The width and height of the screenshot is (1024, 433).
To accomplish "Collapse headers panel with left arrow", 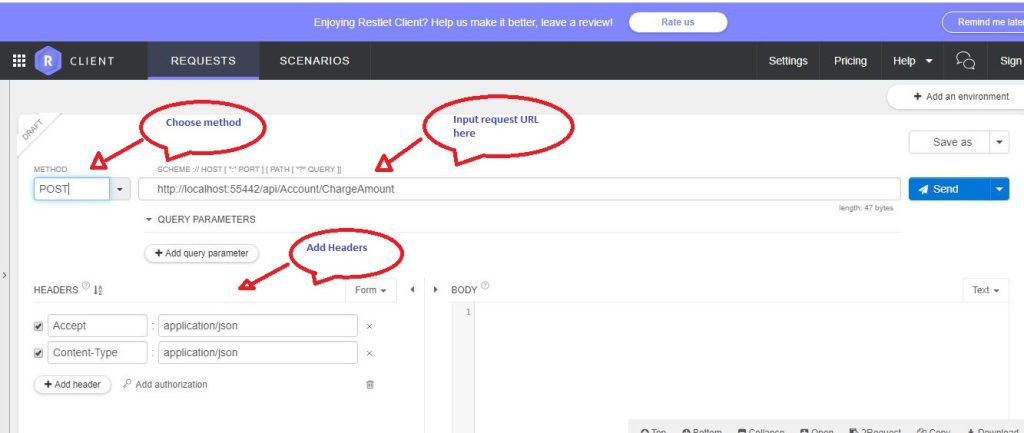I will point(412,290).
